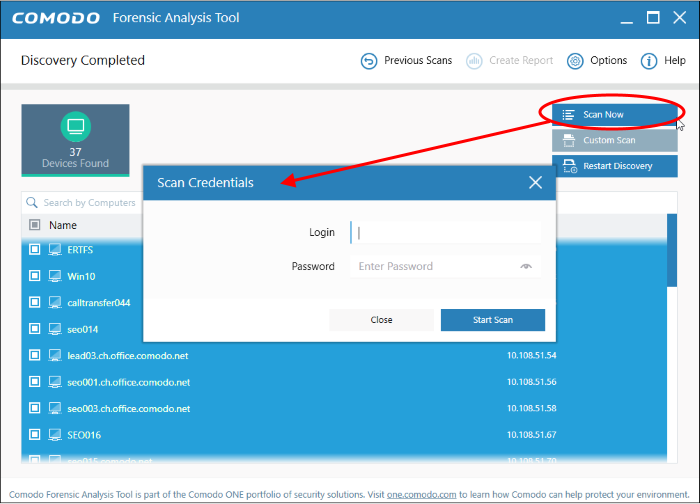
Task: Toggle the lead03.ch.office.comodo.net checkbox
Action: pos(34,355)
